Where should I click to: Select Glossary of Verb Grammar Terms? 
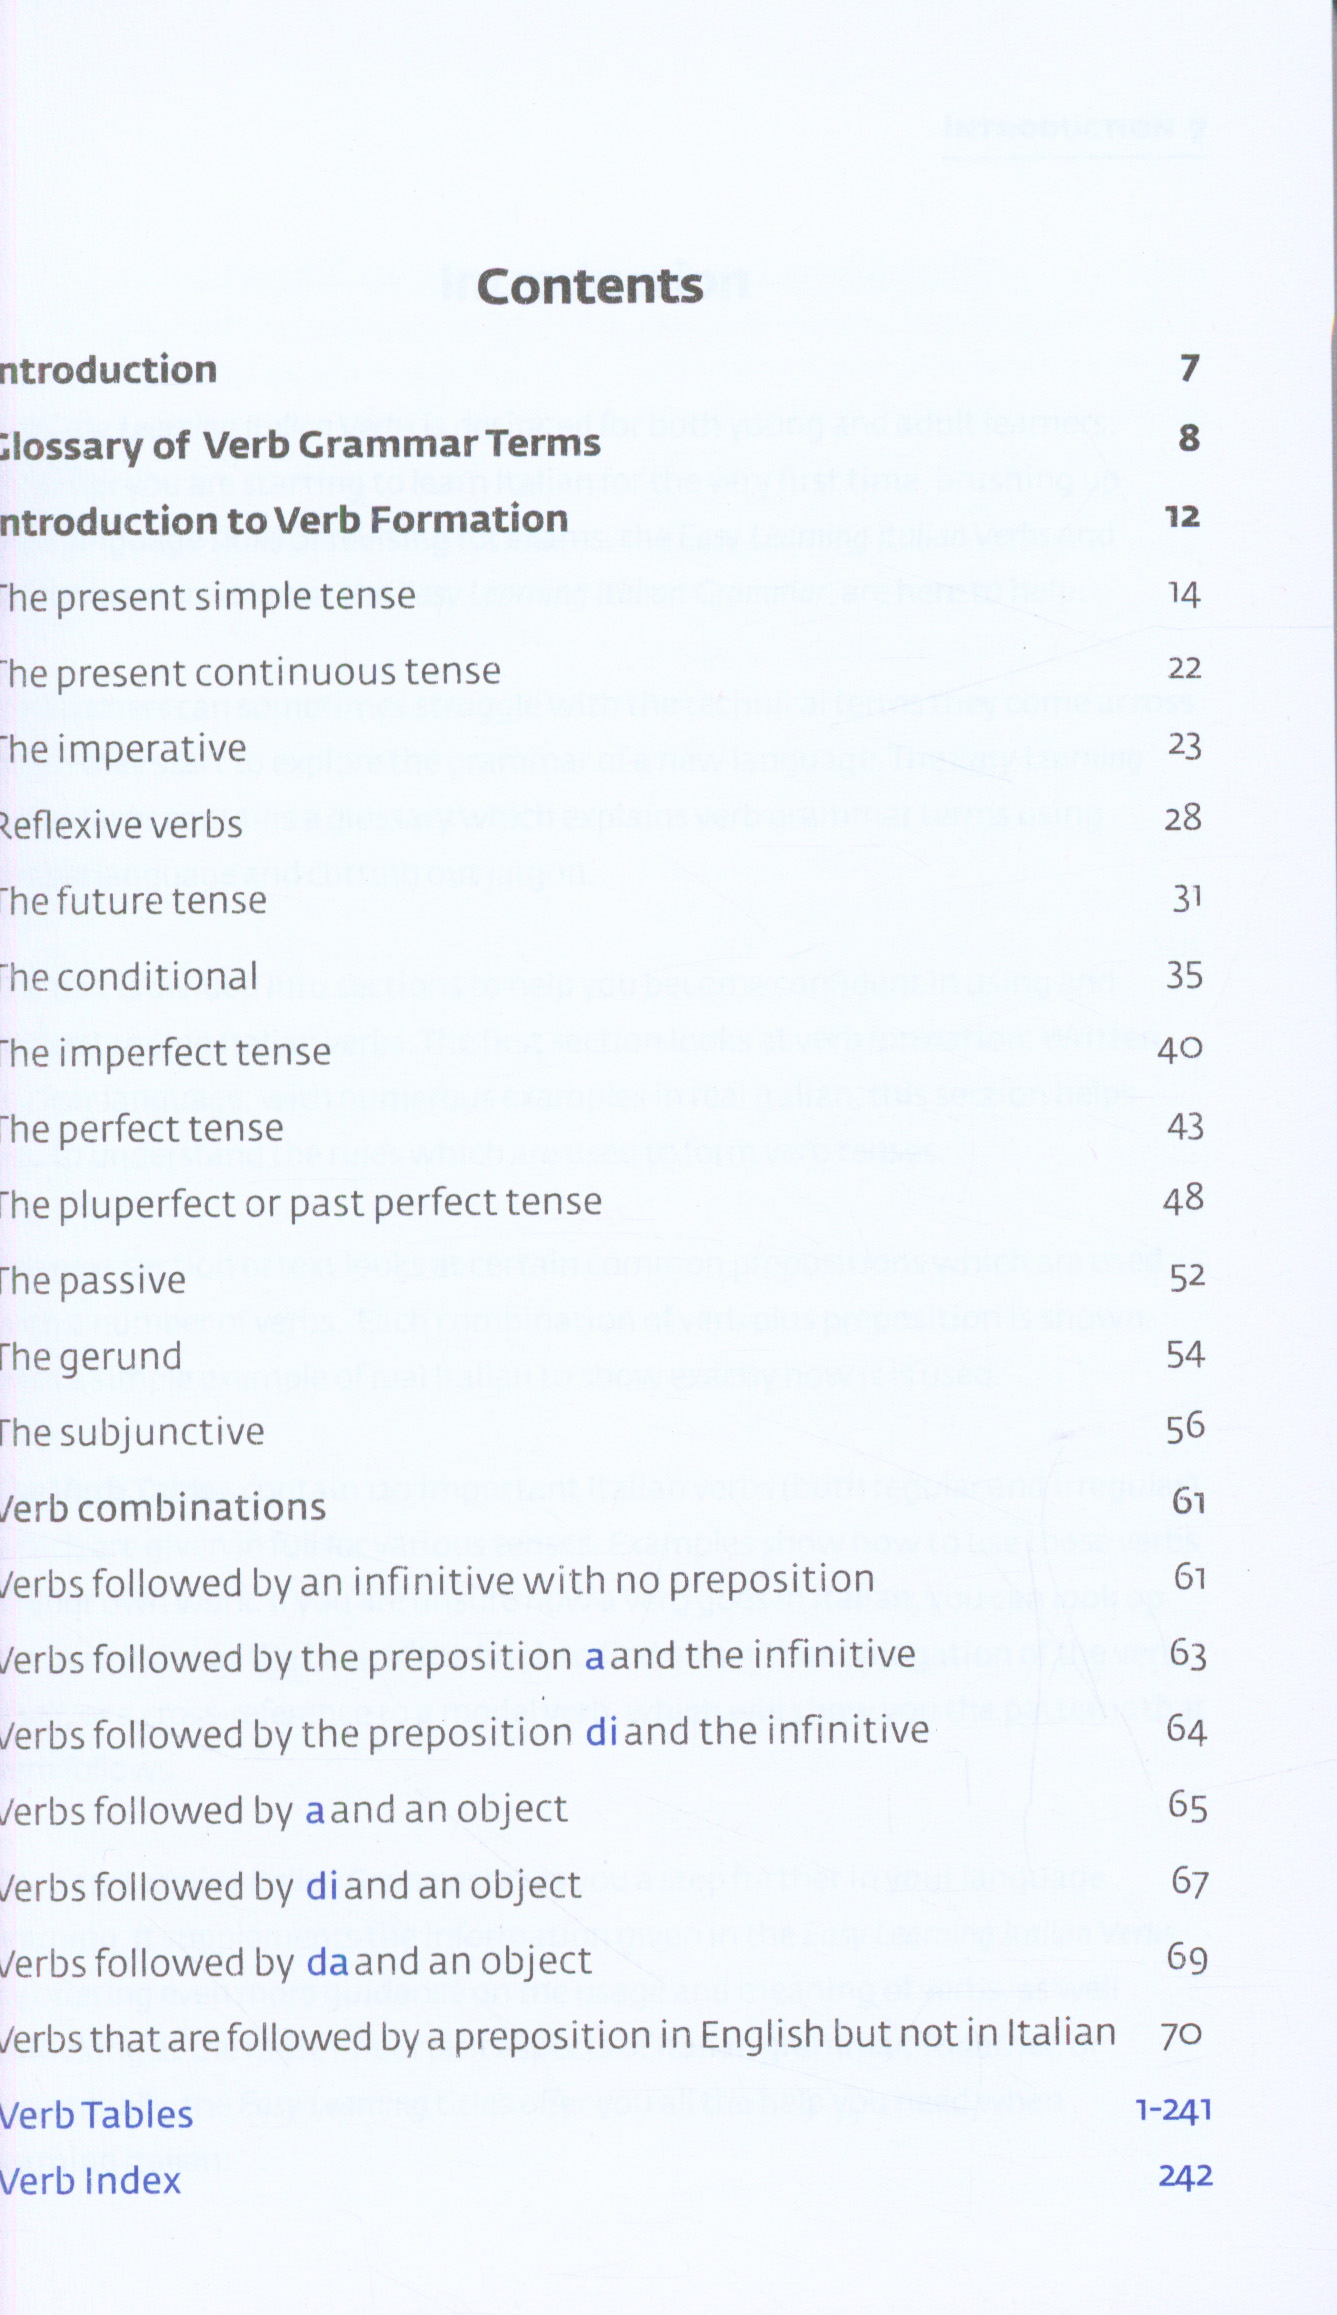(x=300, y=444)
